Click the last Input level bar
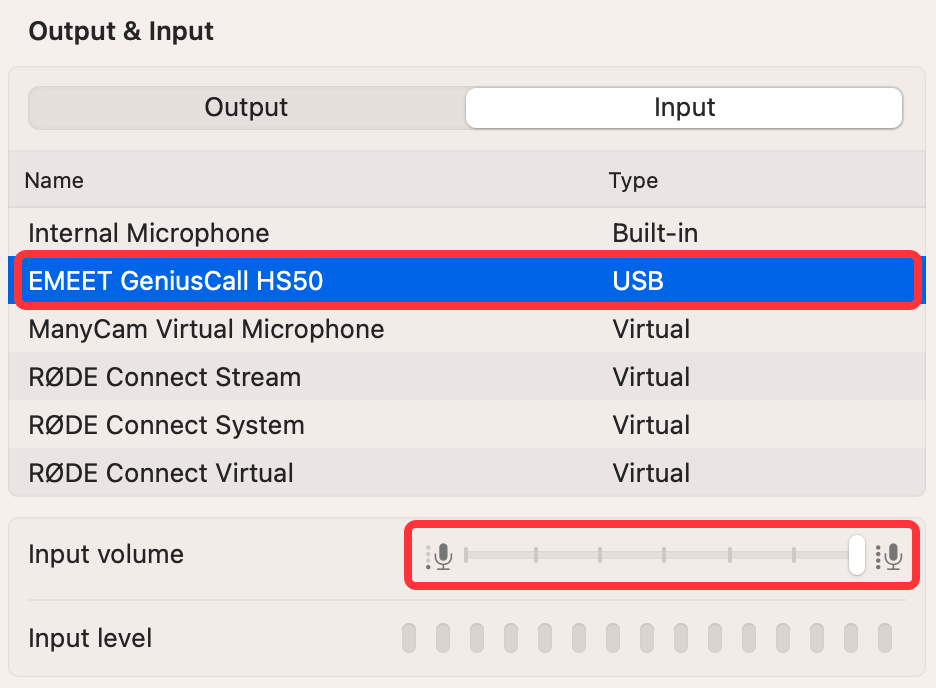This screenshot has height=688, width=936. click(885, 638)
